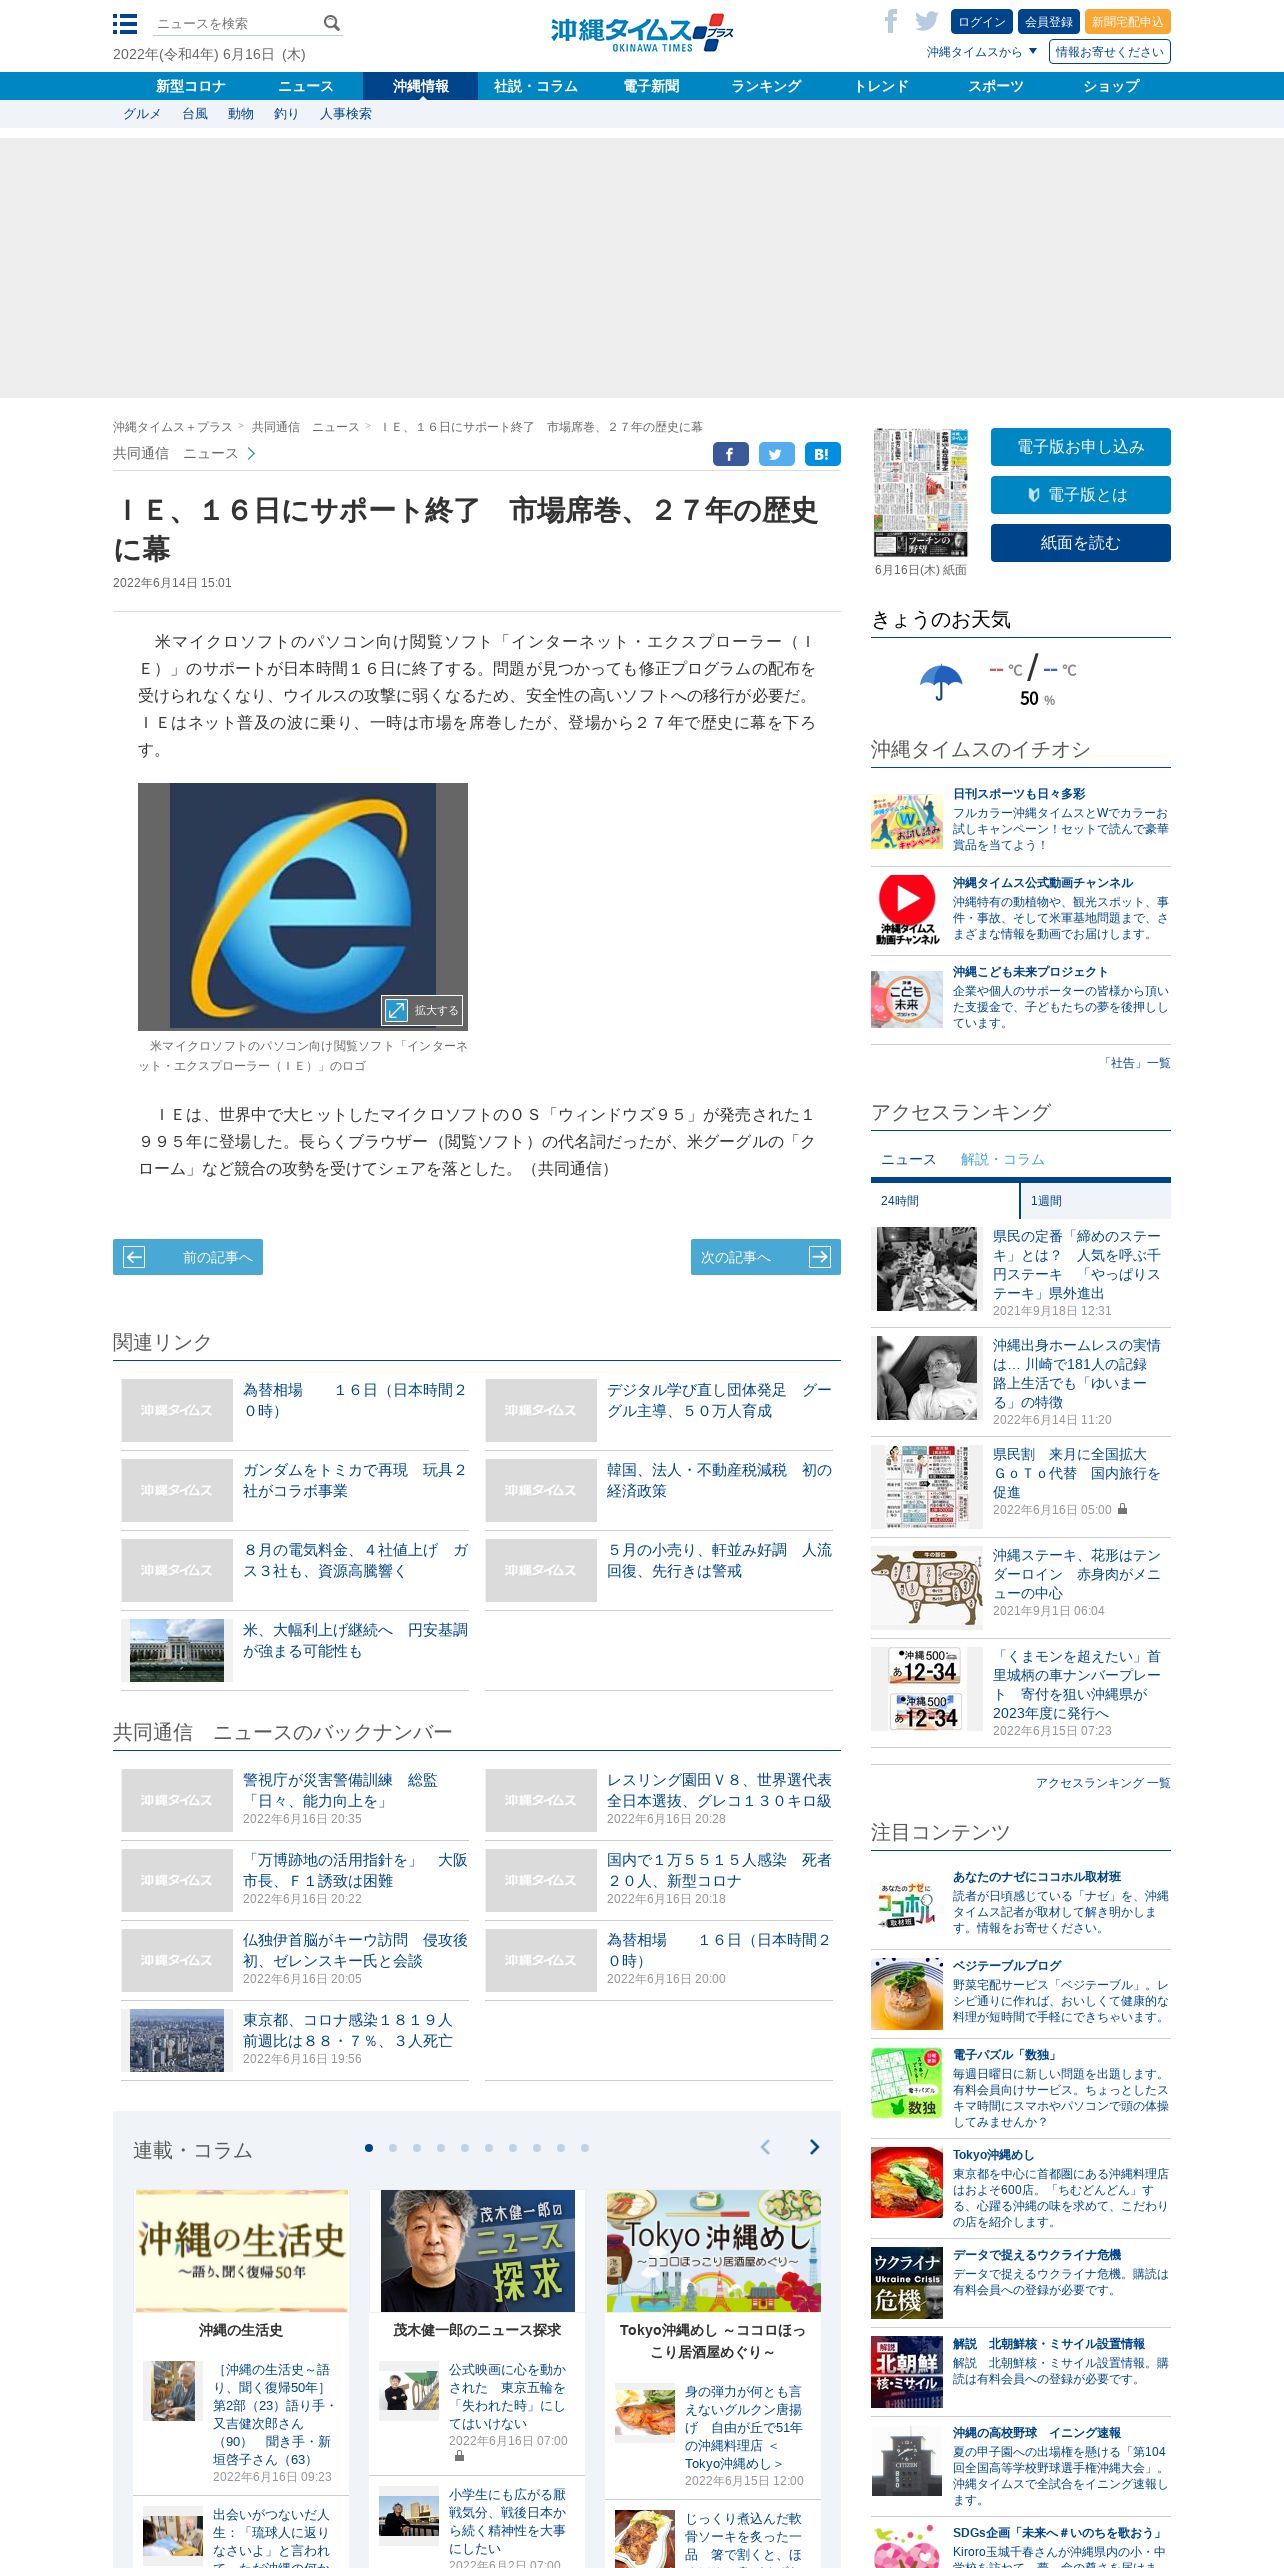Open the newspaper front page thumbnail
1284x2568 pixels.
tap(921, 492)
